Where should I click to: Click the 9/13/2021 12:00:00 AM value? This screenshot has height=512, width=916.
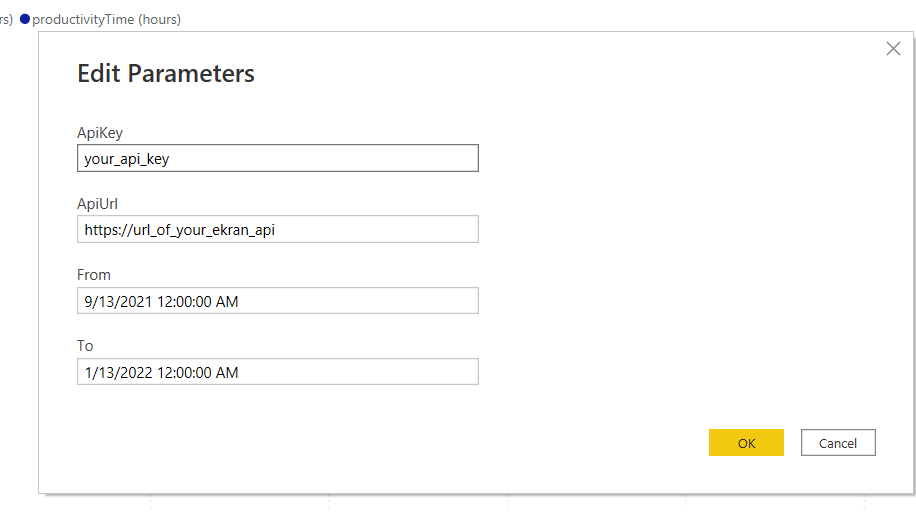tap(161, 300)
